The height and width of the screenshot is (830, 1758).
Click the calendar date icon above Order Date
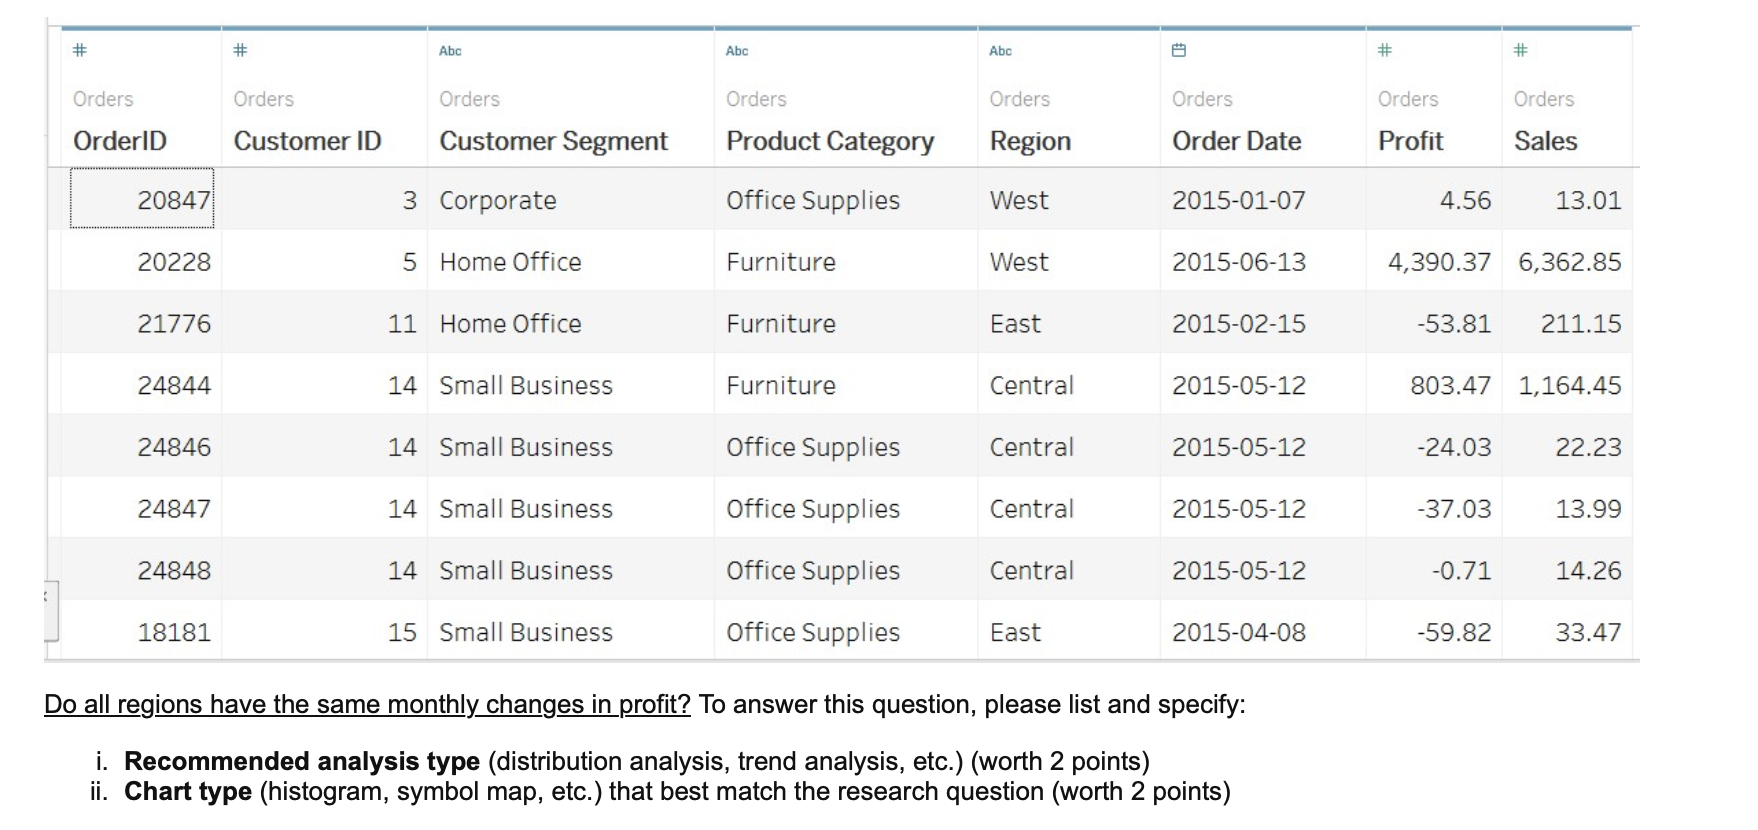point(1179,50)
